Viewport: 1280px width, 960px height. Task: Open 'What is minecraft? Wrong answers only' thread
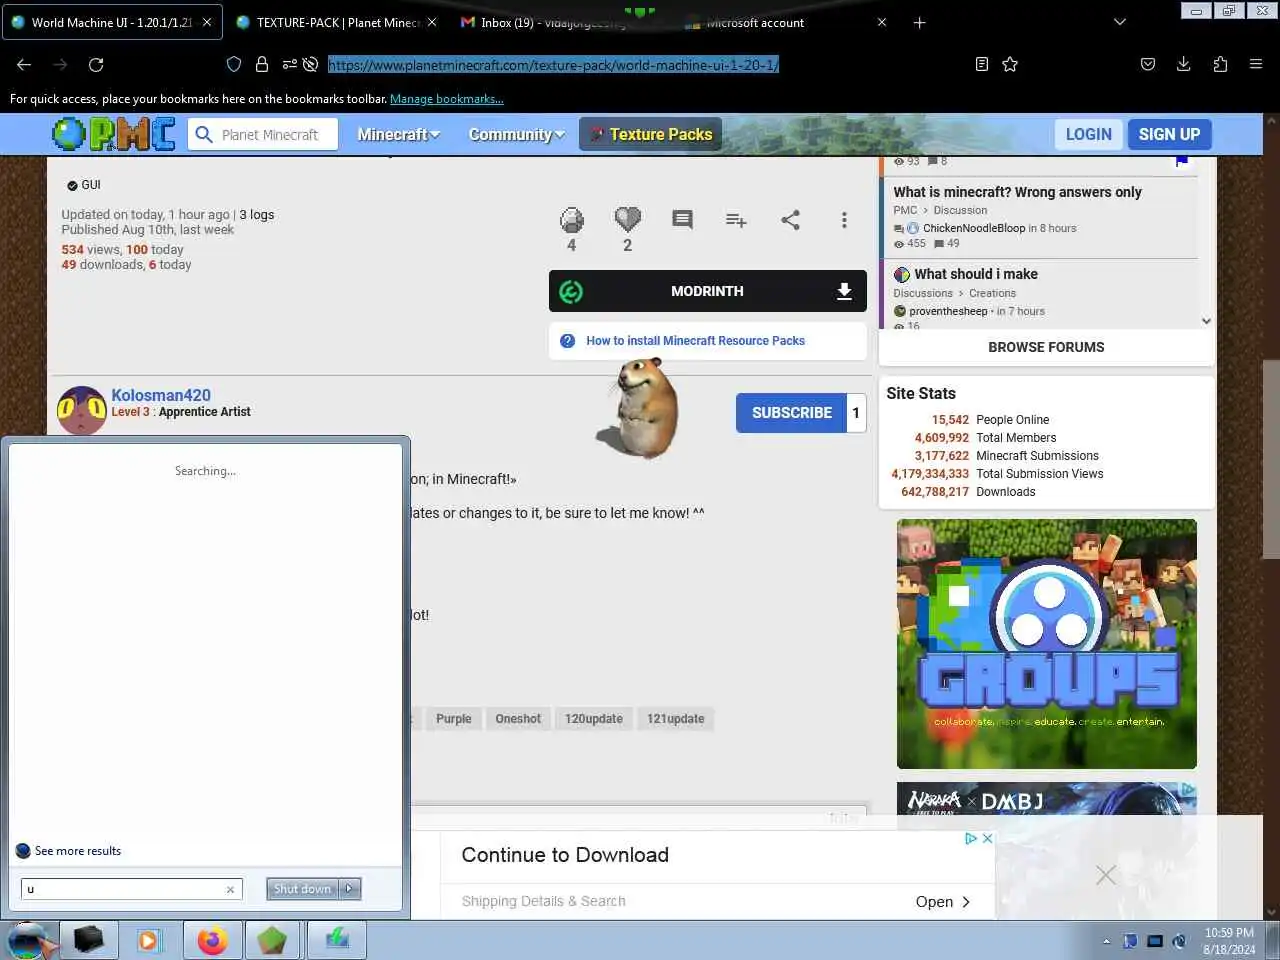click(1017, 192)
